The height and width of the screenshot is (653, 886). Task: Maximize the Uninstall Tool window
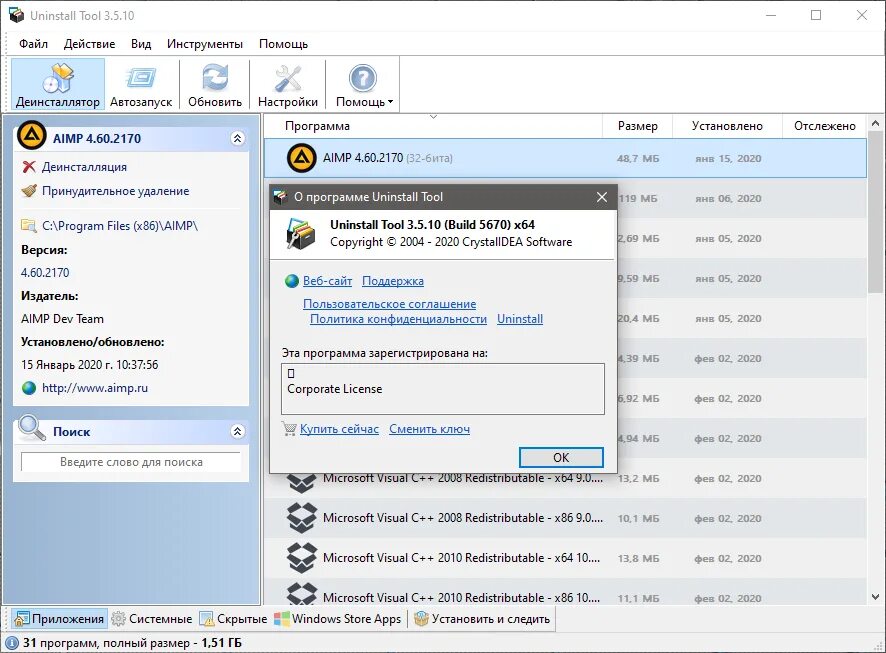click(816, 15)
